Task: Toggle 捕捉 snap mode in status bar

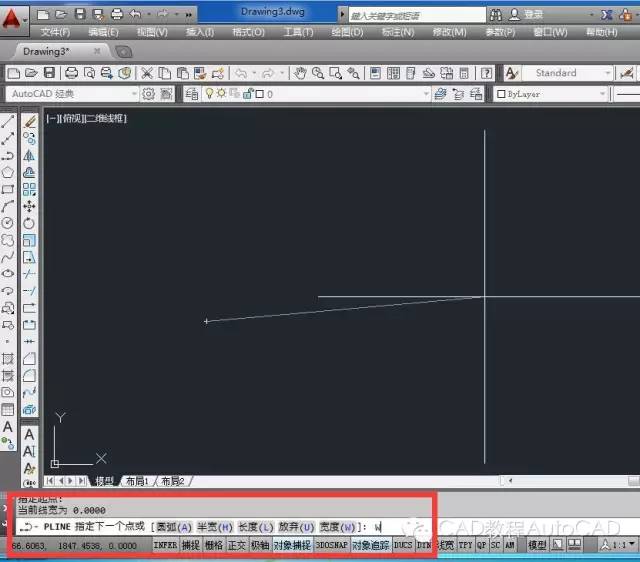Action: pyautogui.click(x=191, y=545)
